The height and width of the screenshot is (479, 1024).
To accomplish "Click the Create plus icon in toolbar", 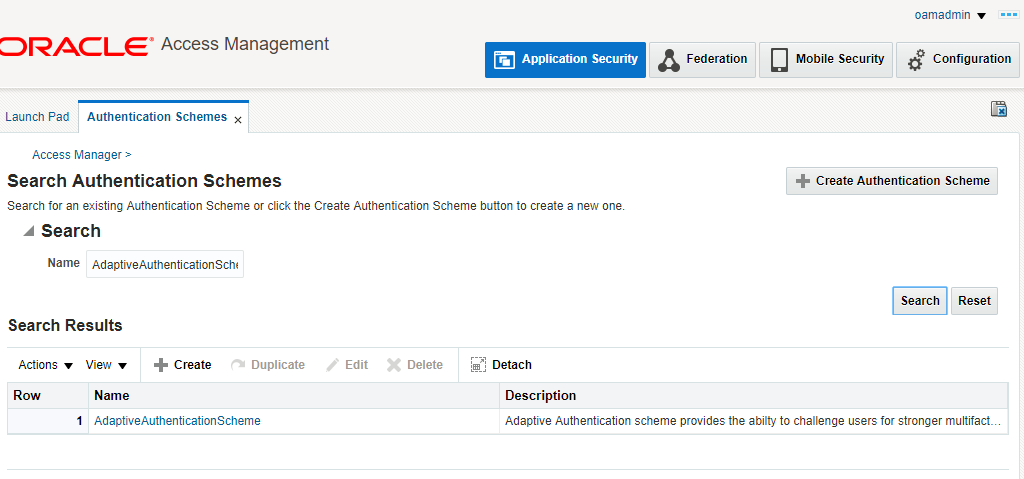I will coord(161,365).
